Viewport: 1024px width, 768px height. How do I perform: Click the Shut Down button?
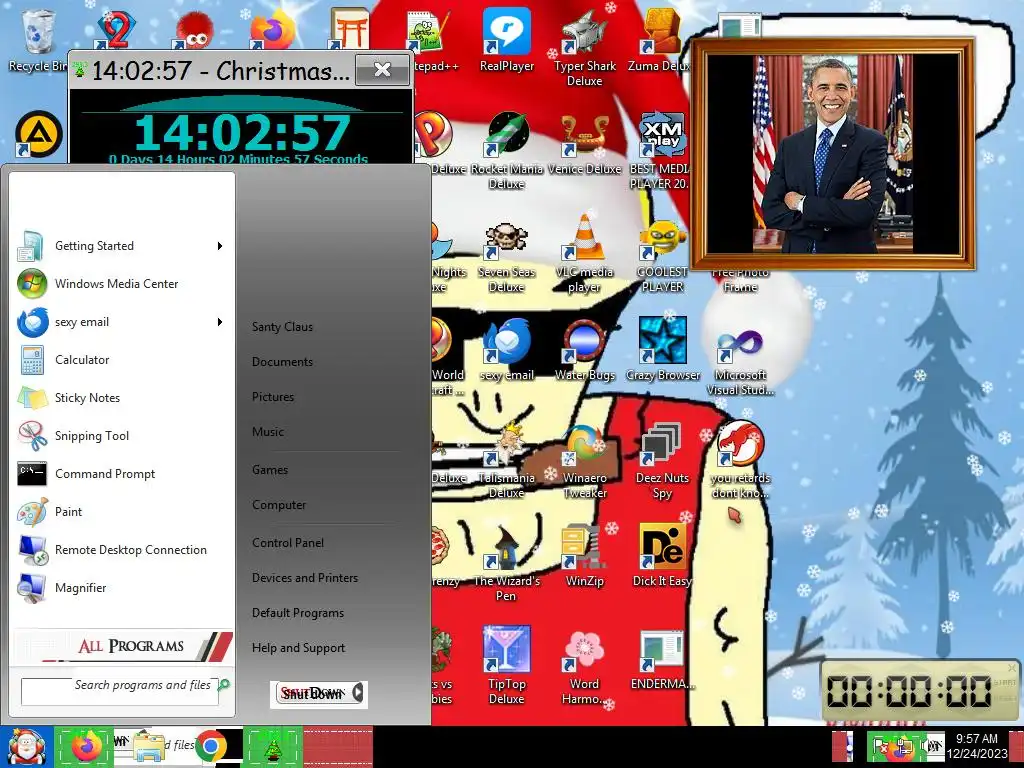pyautogui.click(x=312, y=693)
